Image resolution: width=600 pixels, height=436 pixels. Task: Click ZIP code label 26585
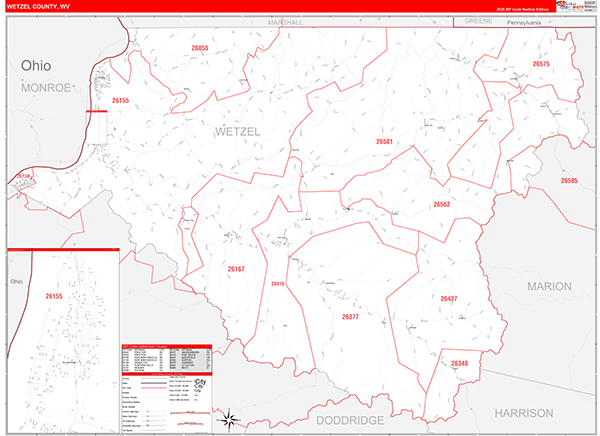569,180
